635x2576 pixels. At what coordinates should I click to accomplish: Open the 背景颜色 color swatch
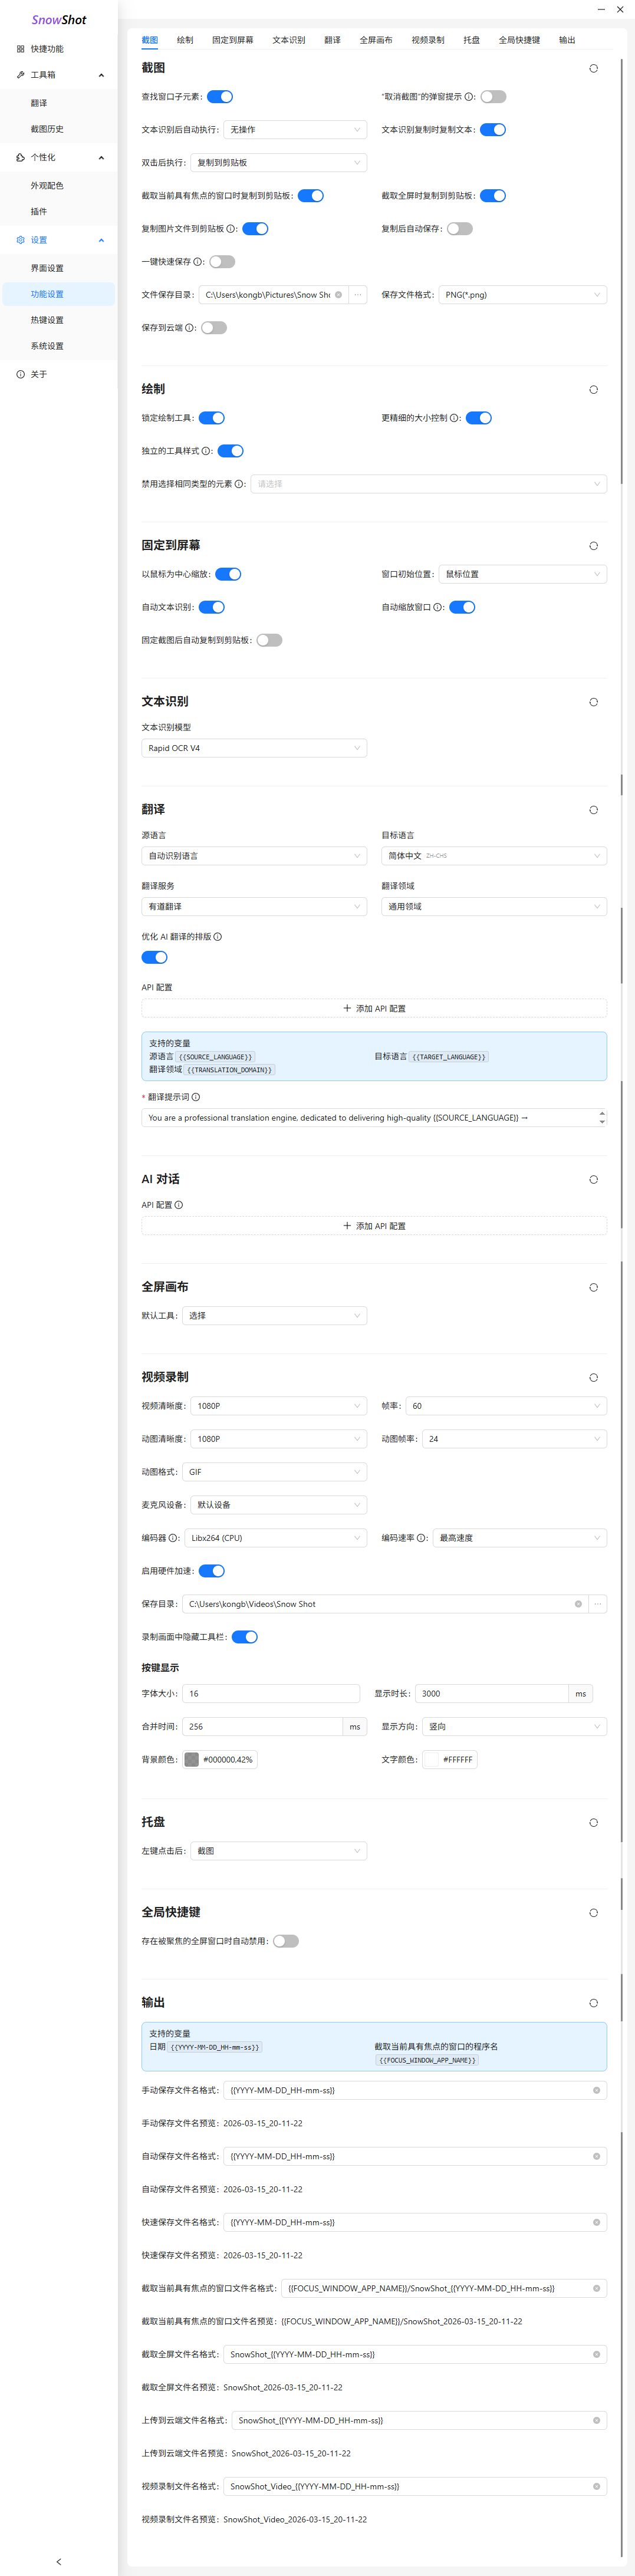tap(192, 1760)
